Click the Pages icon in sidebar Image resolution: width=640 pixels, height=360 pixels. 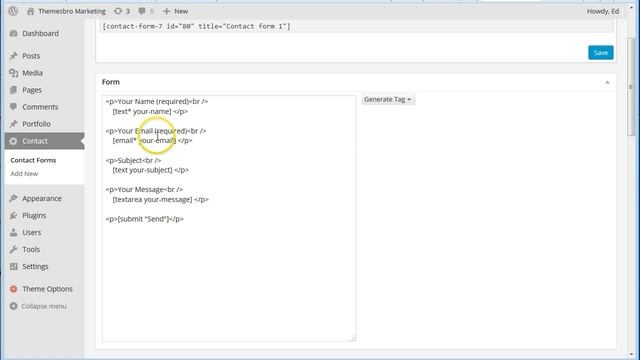[13, 90]
